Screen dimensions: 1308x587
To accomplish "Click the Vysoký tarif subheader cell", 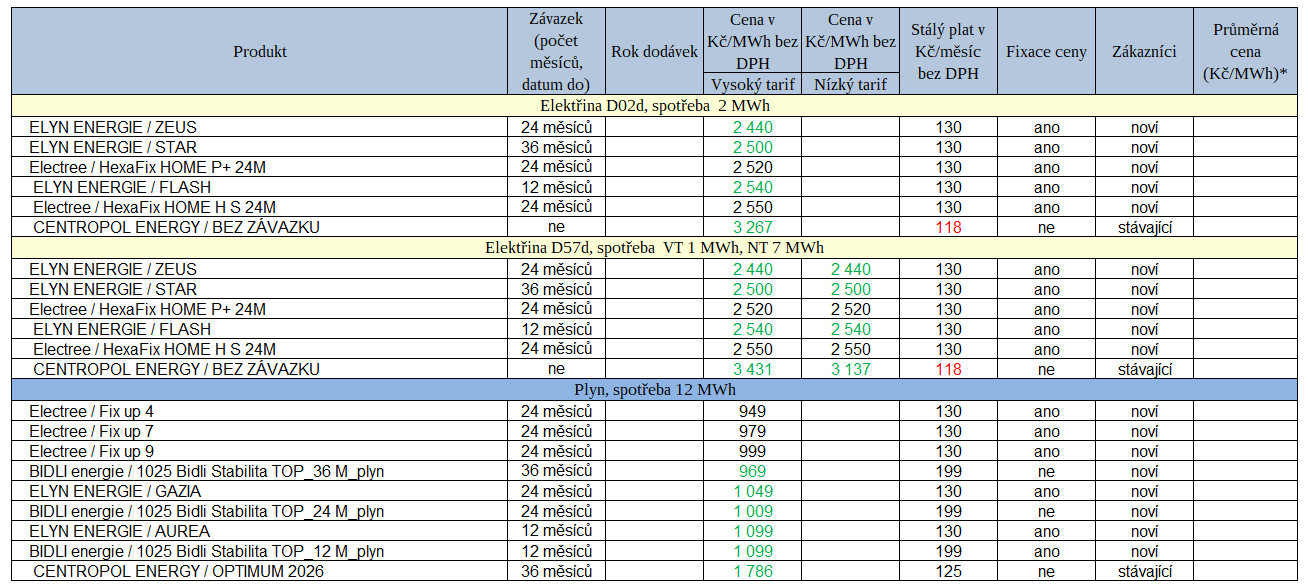I will (751, 85).
